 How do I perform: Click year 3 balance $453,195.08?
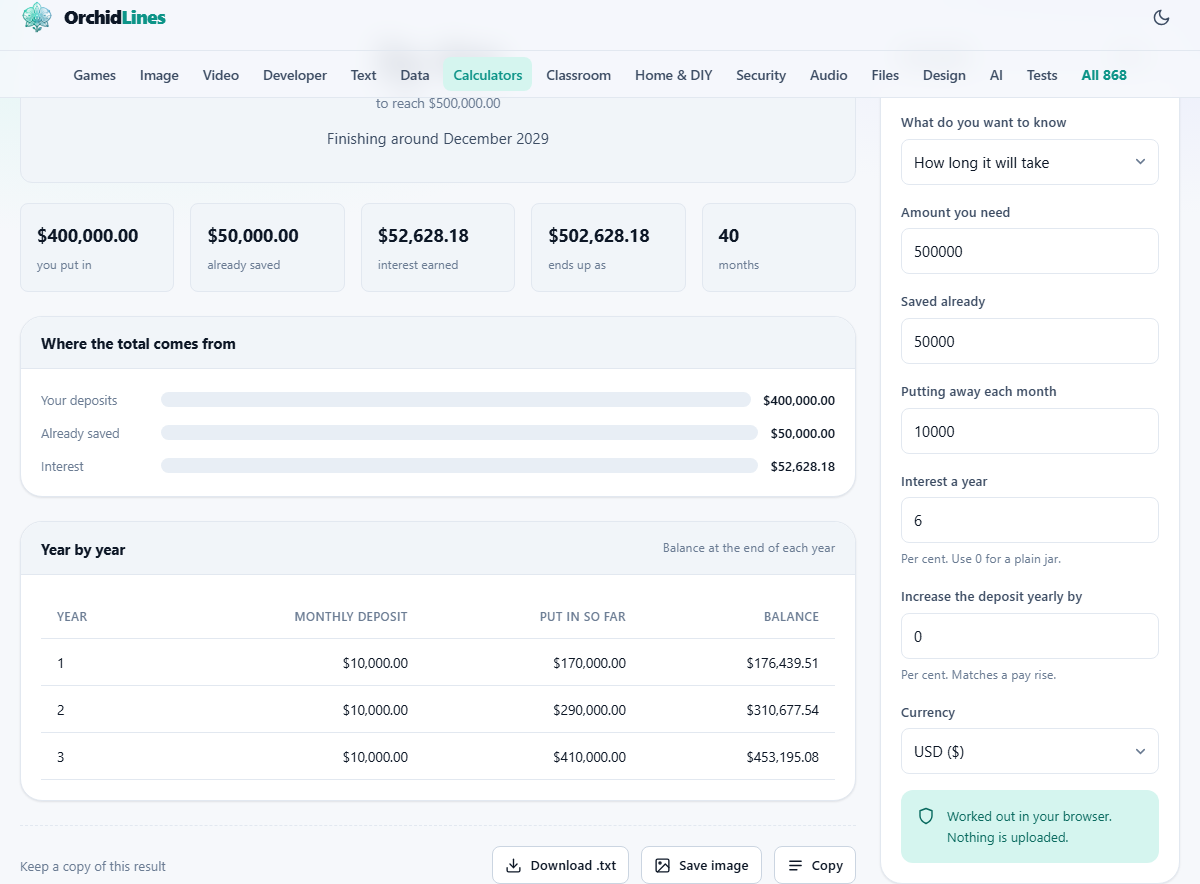(x=782, y=757)
